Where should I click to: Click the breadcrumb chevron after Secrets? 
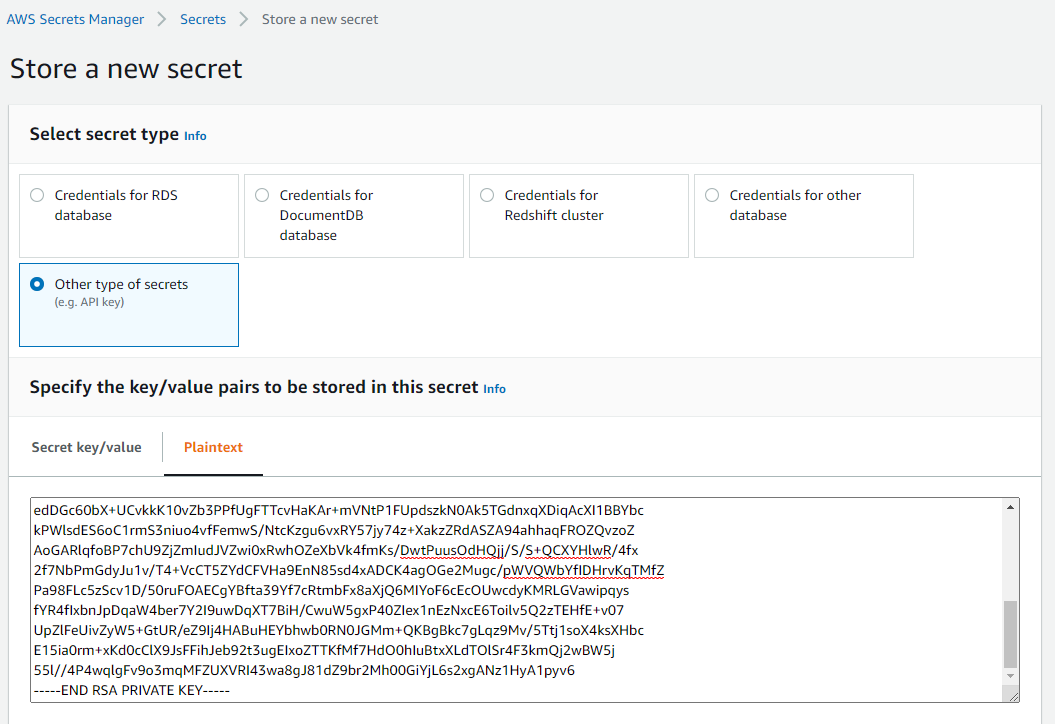point(244,20)
